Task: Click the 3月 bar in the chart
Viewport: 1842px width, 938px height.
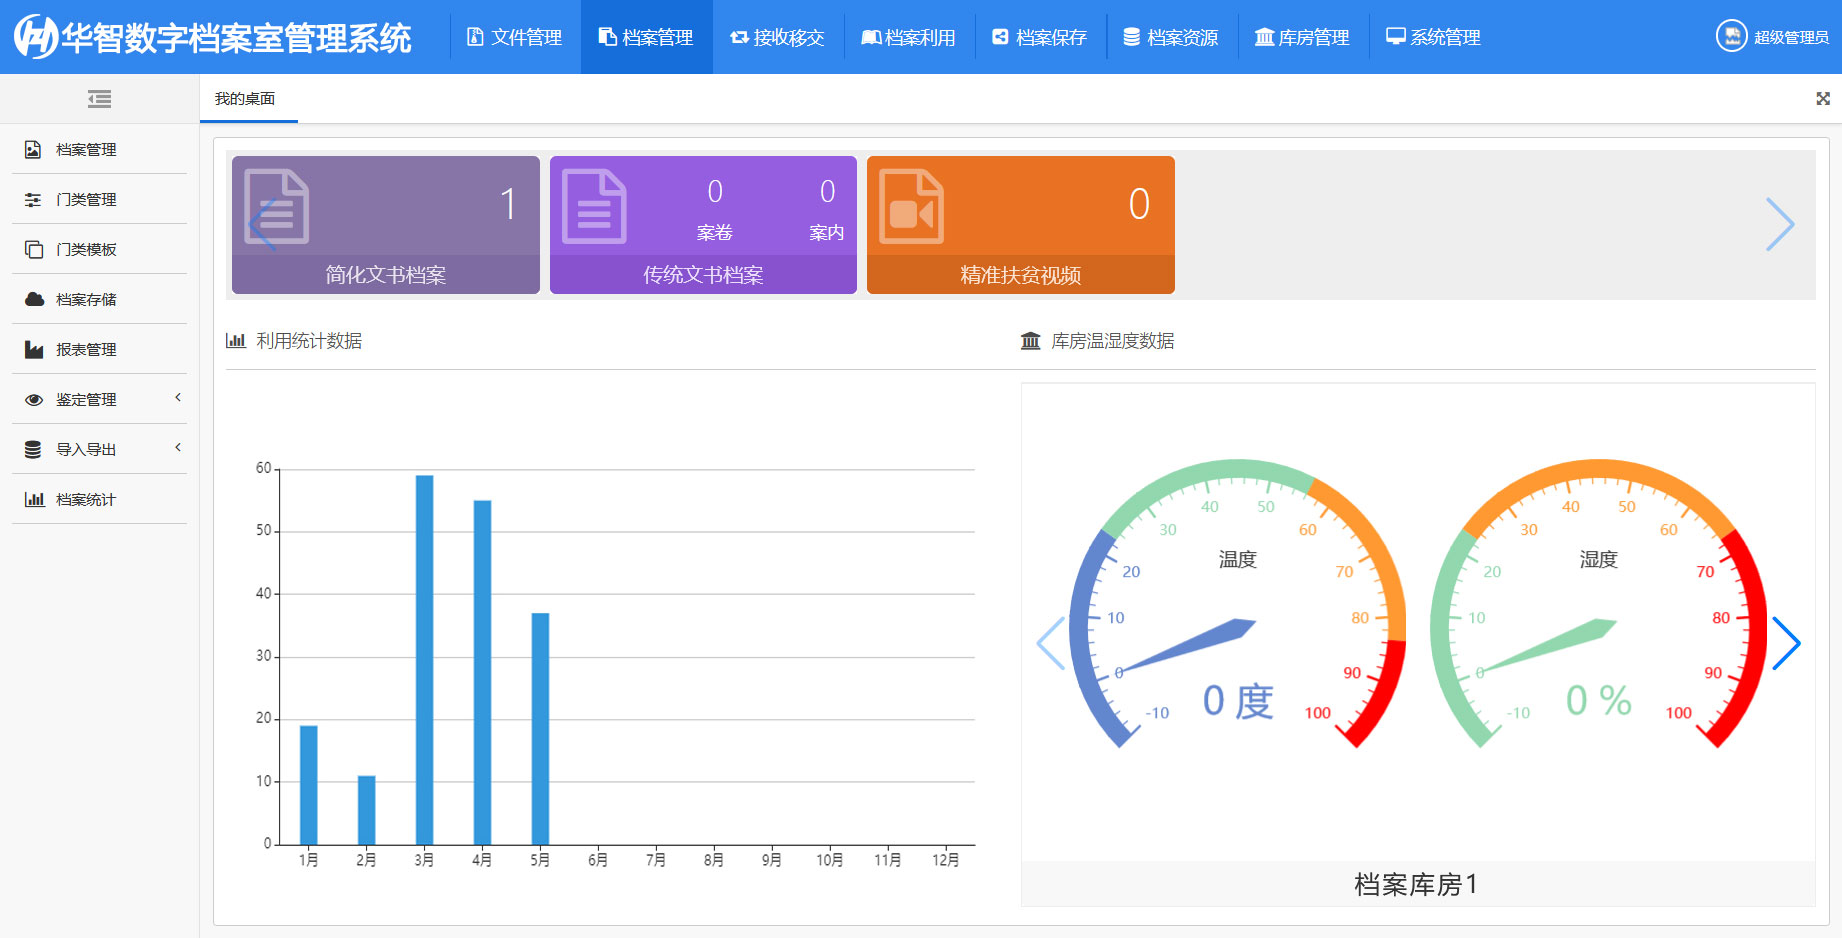Action: 424,660
